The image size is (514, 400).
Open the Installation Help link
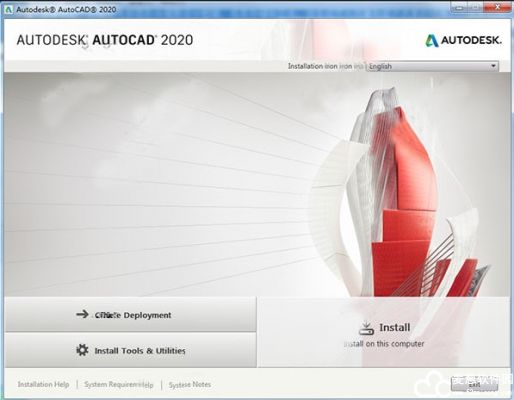43,384
